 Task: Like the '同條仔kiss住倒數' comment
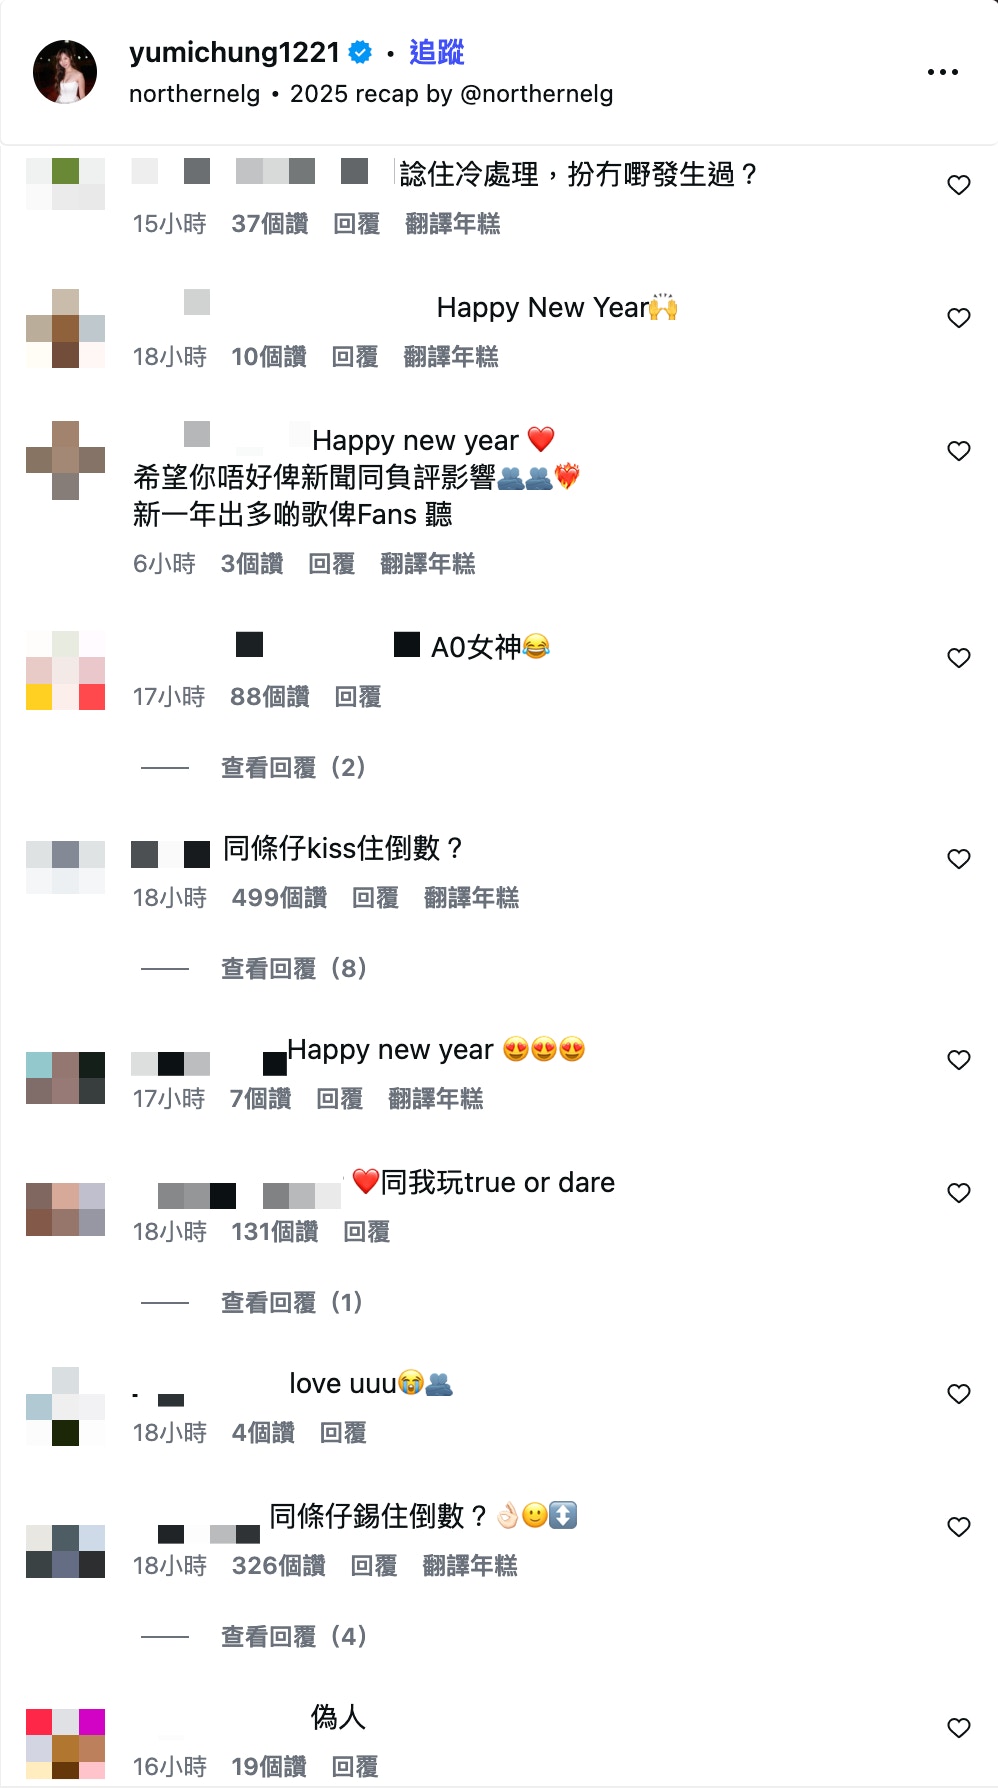click(959, 859)
